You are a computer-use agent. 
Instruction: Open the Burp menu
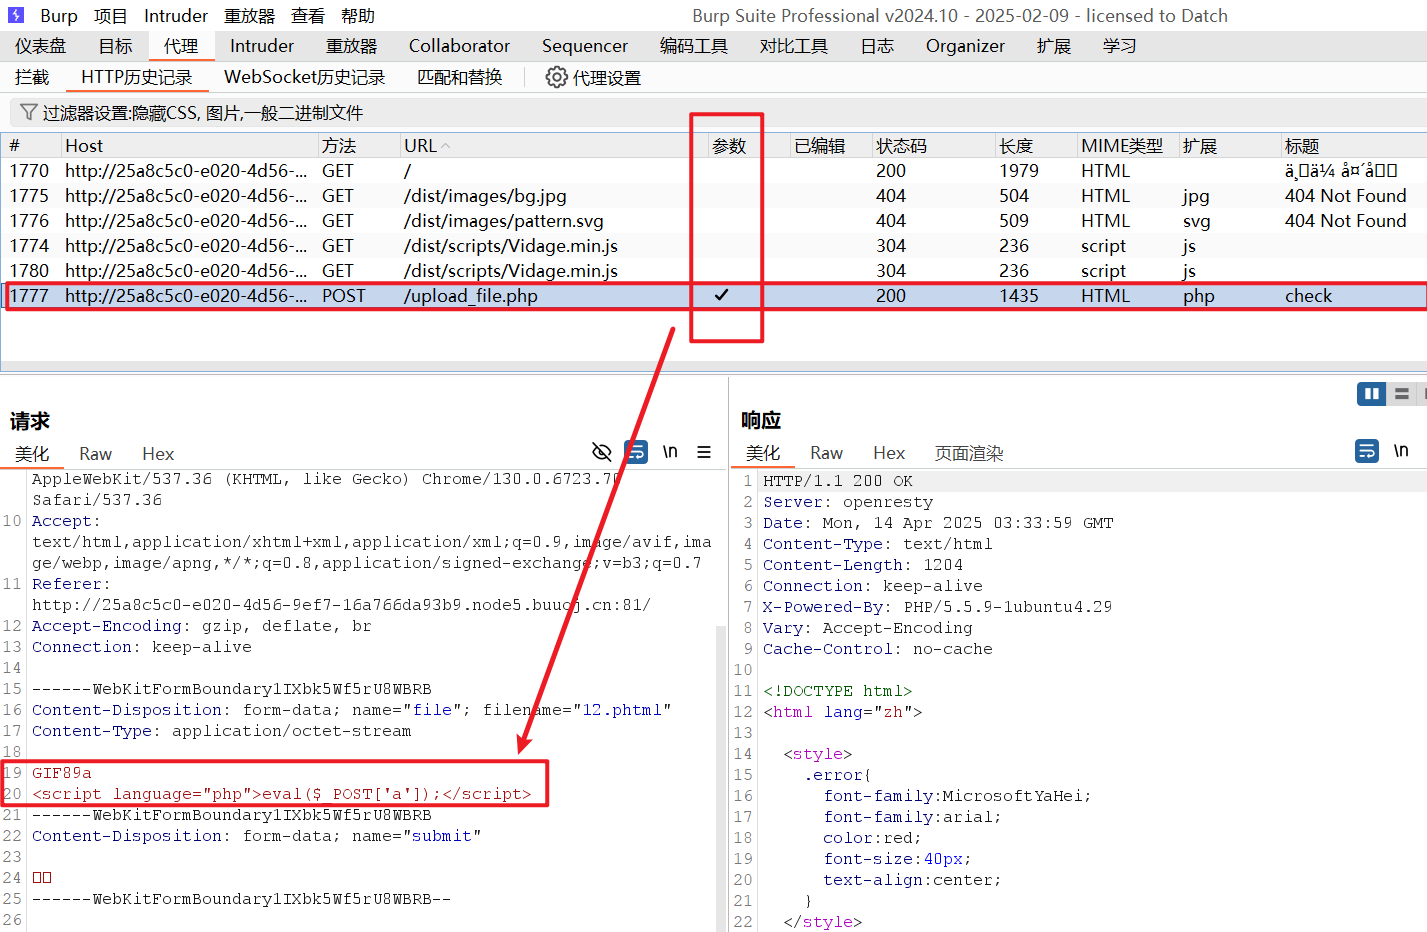click(x=59, y=16)
